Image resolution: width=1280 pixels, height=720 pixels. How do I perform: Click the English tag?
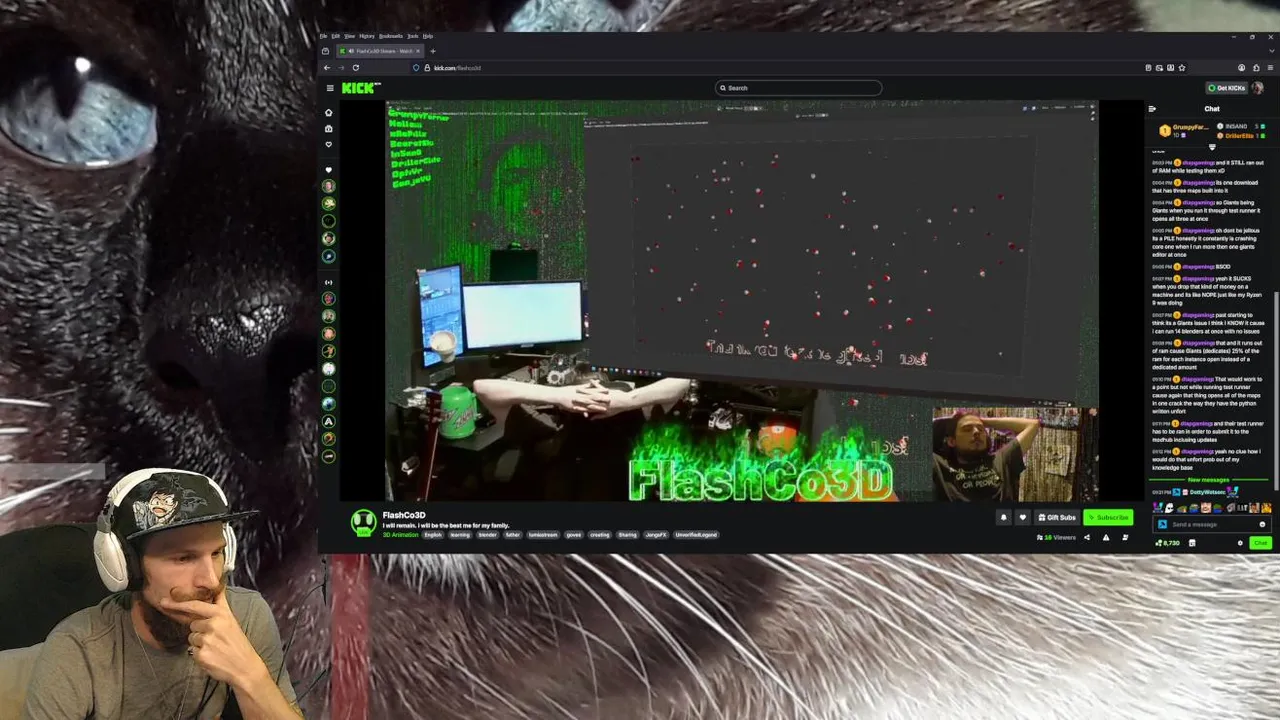click(433, 535)
